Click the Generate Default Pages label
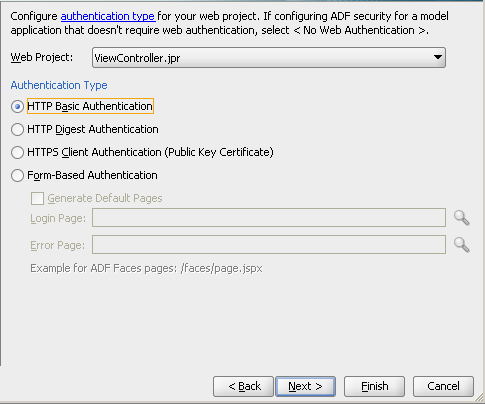This screenshot has width=485, height=404. [105, 198]
